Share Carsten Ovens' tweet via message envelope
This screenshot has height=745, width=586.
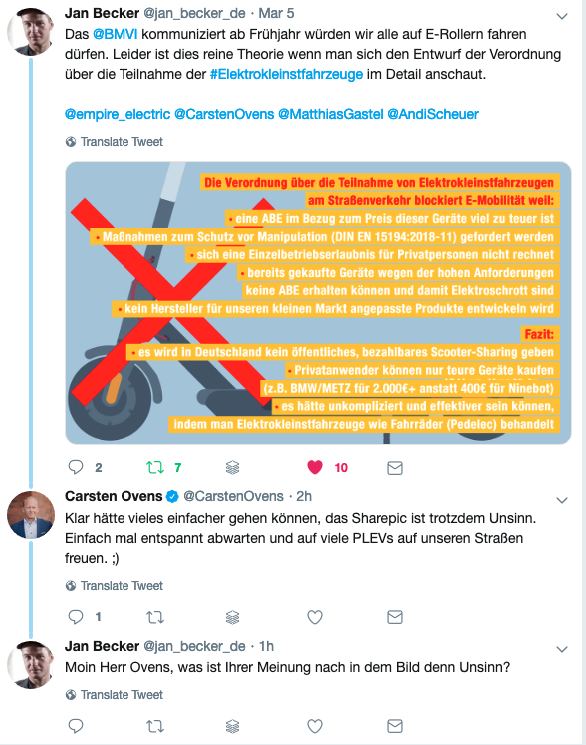[395, 617]
